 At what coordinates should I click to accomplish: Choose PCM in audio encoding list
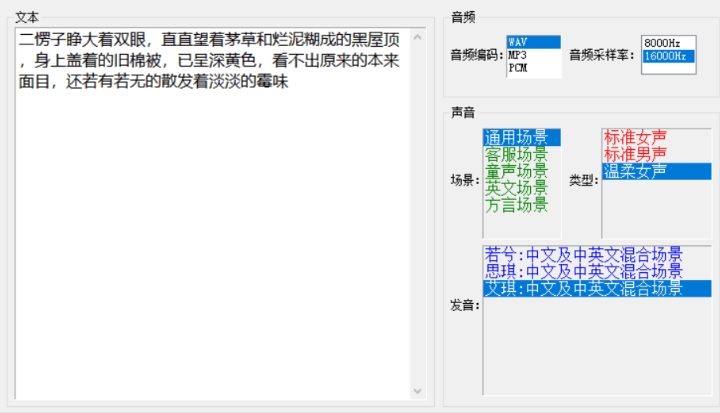(533, 69)
